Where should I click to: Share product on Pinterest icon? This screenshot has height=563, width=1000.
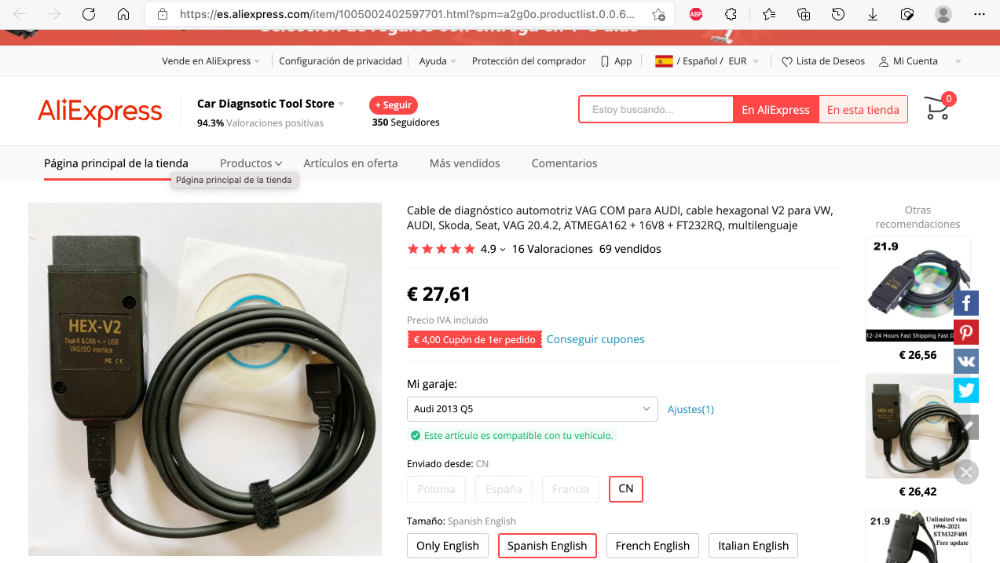(966, 332)
